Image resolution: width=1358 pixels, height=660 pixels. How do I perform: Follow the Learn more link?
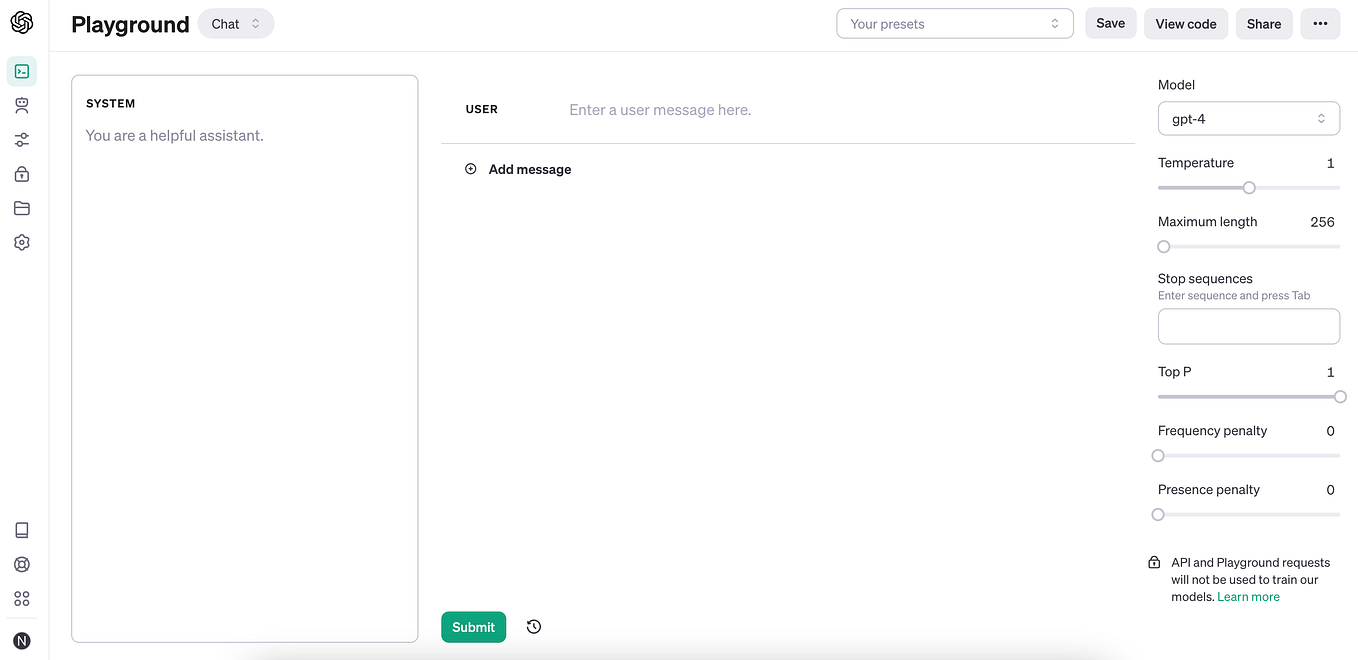coord(1248,597)
